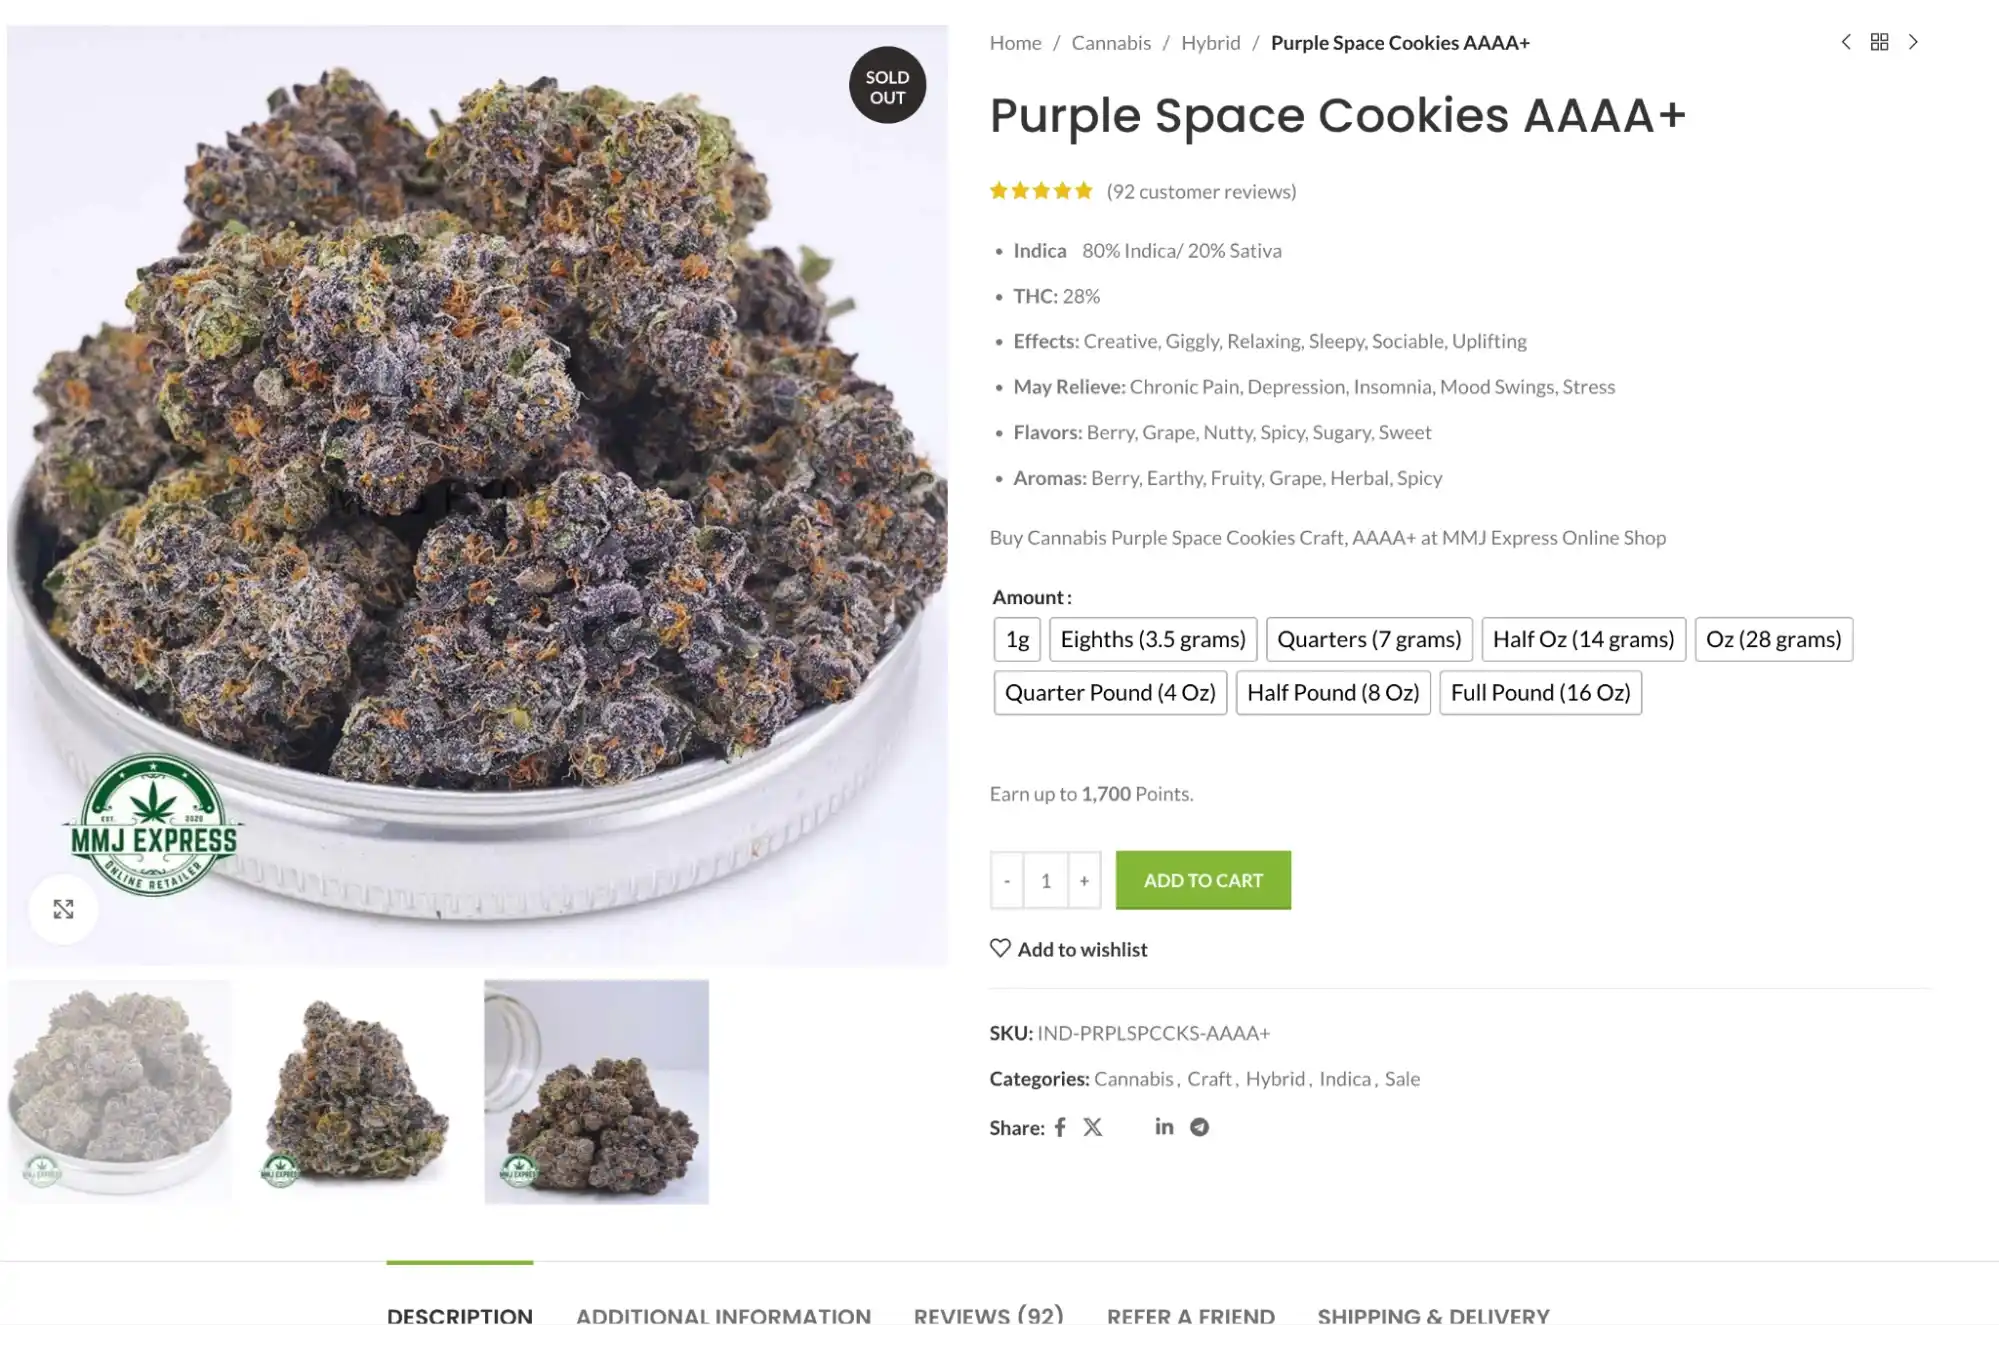Share on LinkedIn

point(1164,1127)
